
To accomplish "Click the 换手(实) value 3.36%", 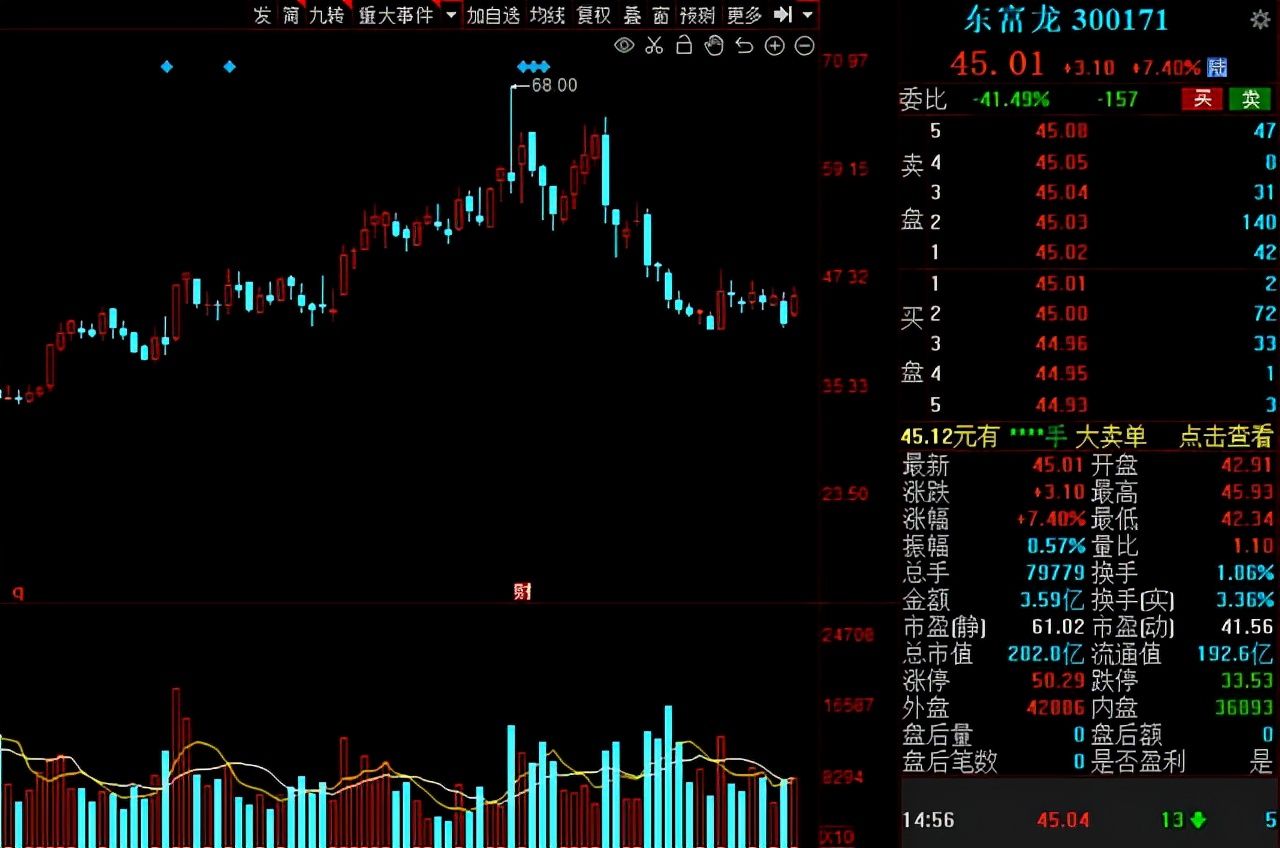I will pos(1245,600).
